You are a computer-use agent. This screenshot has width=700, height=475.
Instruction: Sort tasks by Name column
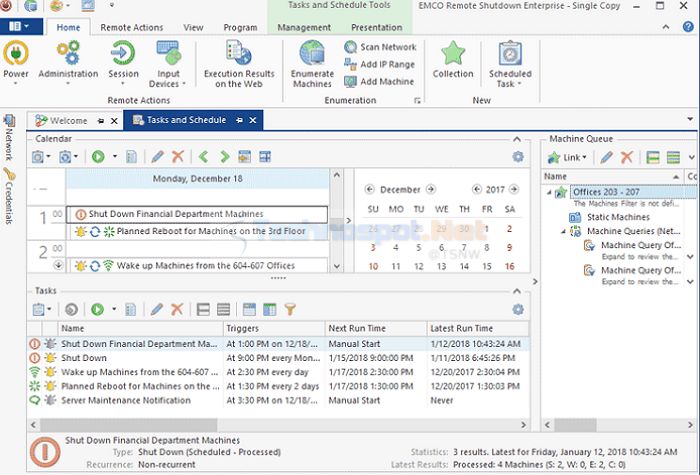pos(140,329)
